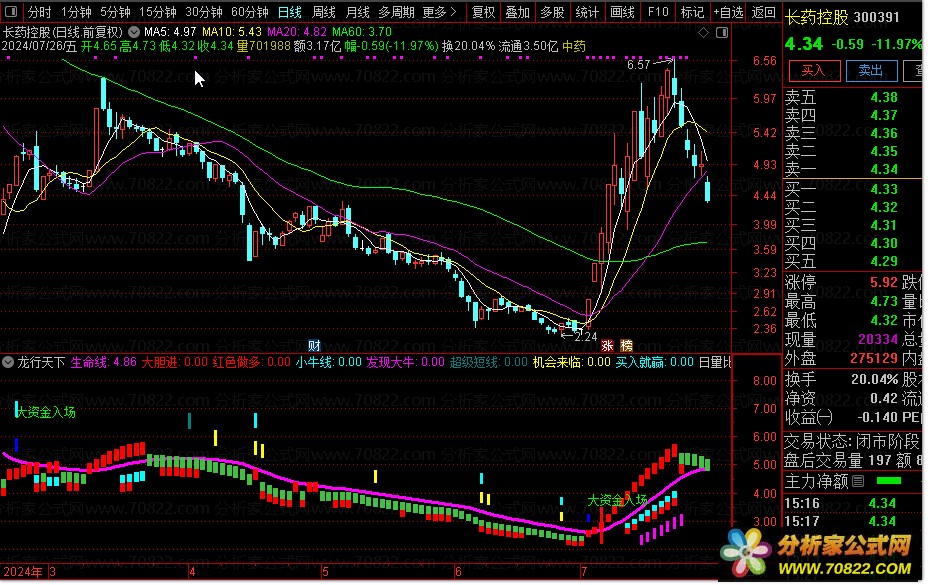The image size is (928, 585).
Task: Click the 财 finance marker
Action: pyautogui.click(x=314, y=345)
